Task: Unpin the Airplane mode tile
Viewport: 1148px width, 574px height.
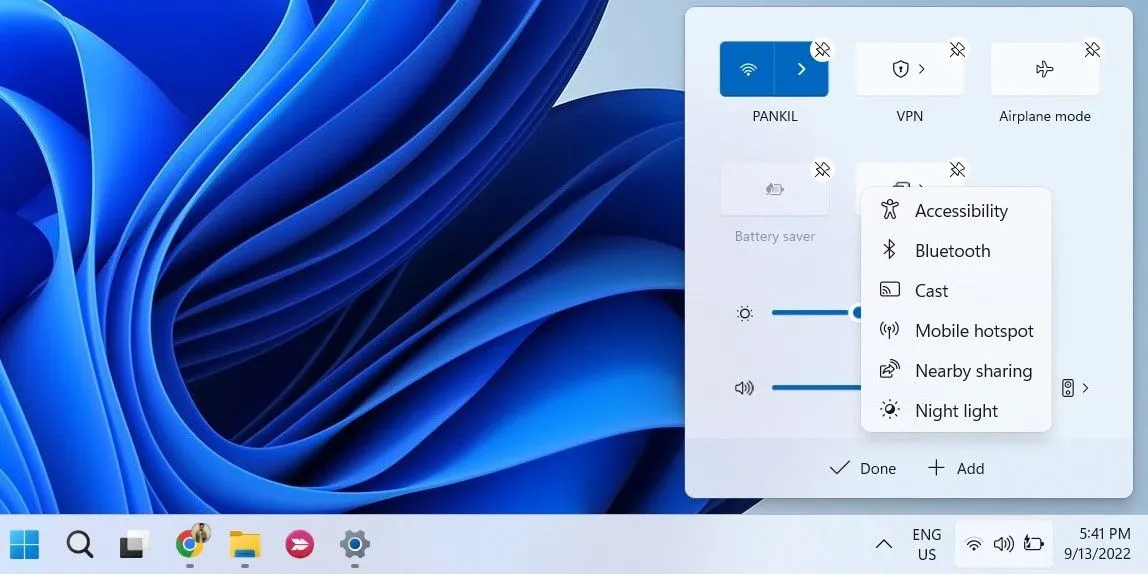Action: [1092, 50]
